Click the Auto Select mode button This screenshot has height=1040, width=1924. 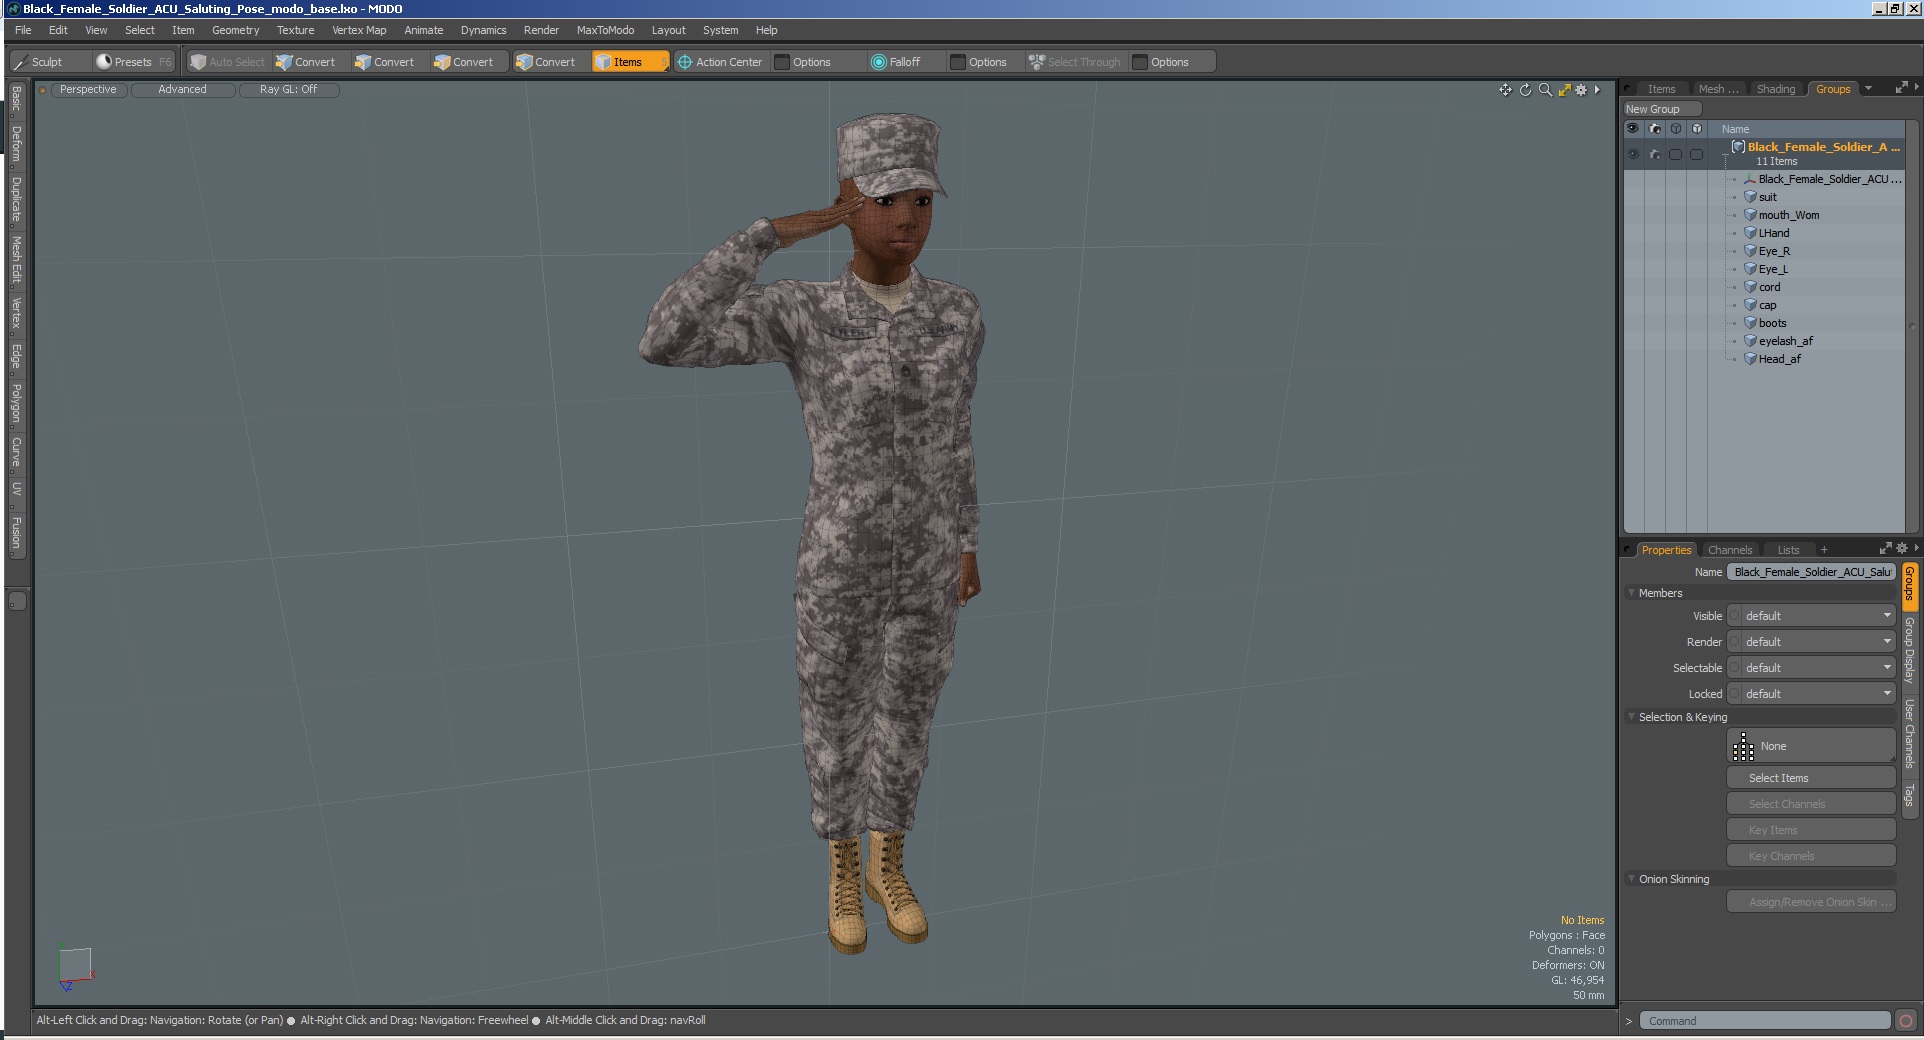228,62
